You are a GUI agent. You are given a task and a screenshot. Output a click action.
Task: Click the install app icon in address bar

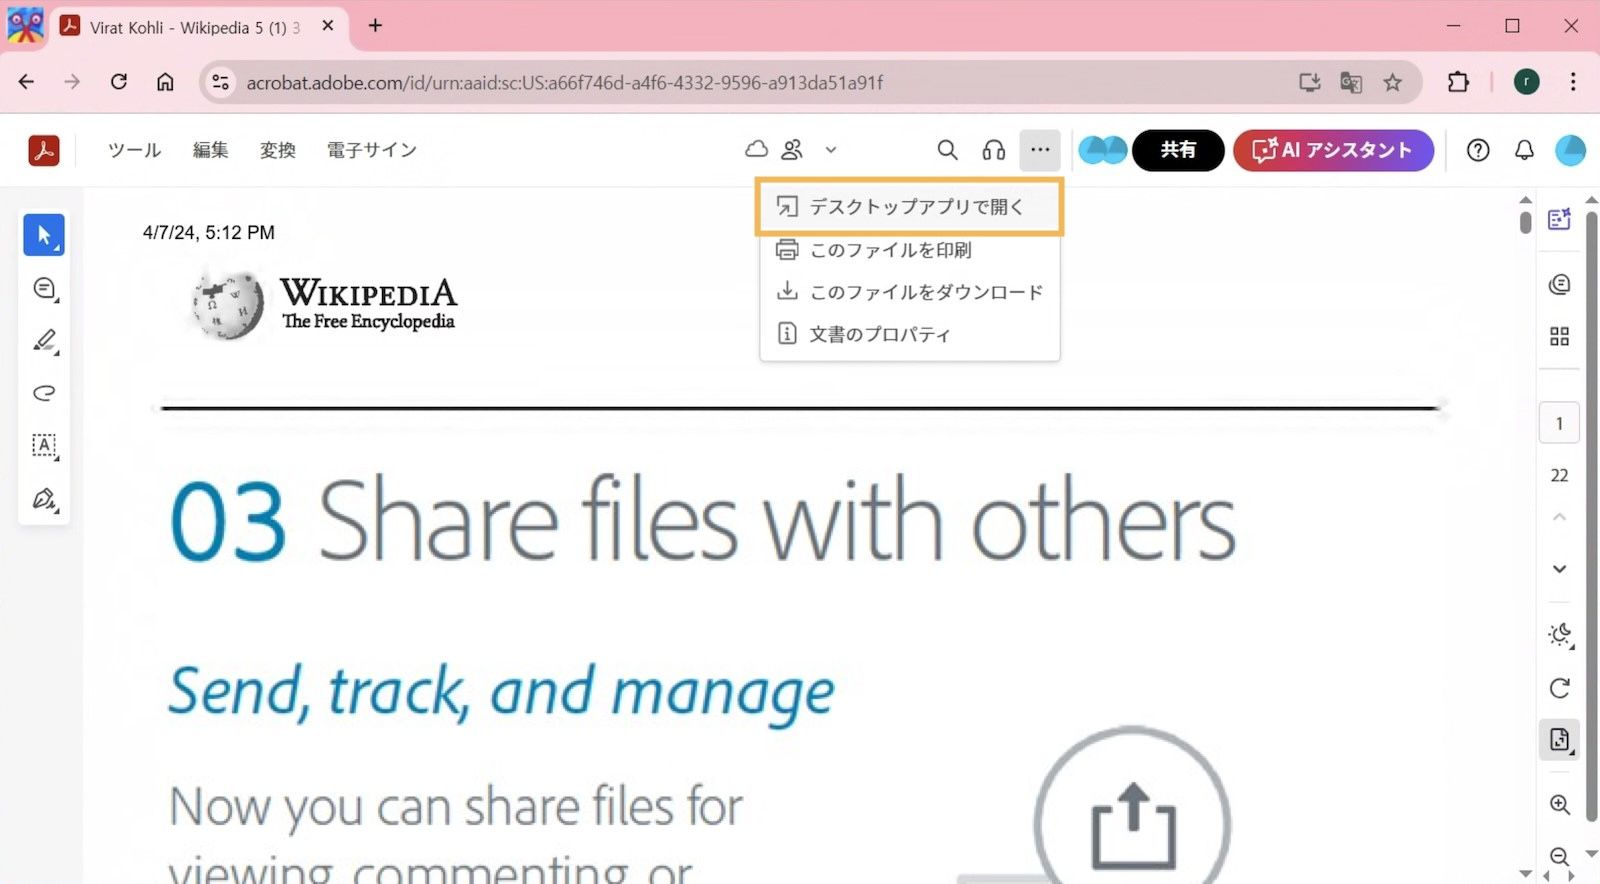[1309, 82]
